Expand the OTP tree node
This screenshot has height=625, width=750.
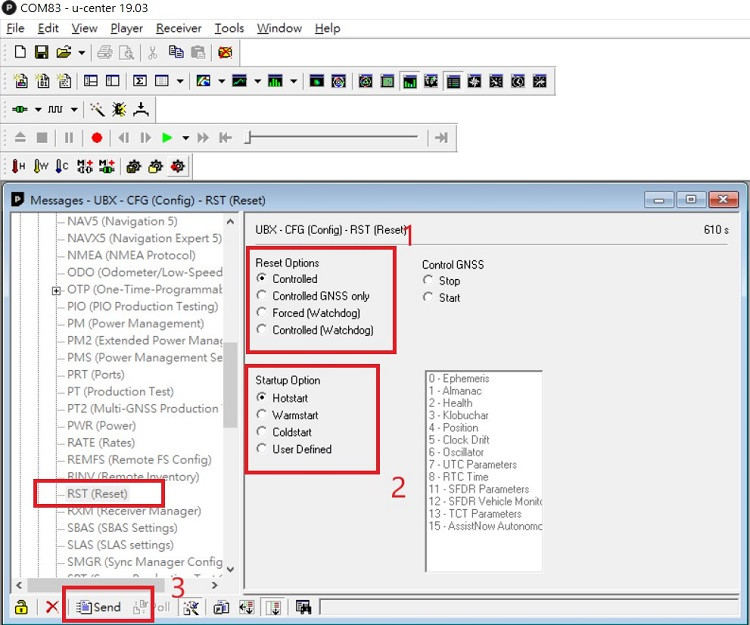57,290
